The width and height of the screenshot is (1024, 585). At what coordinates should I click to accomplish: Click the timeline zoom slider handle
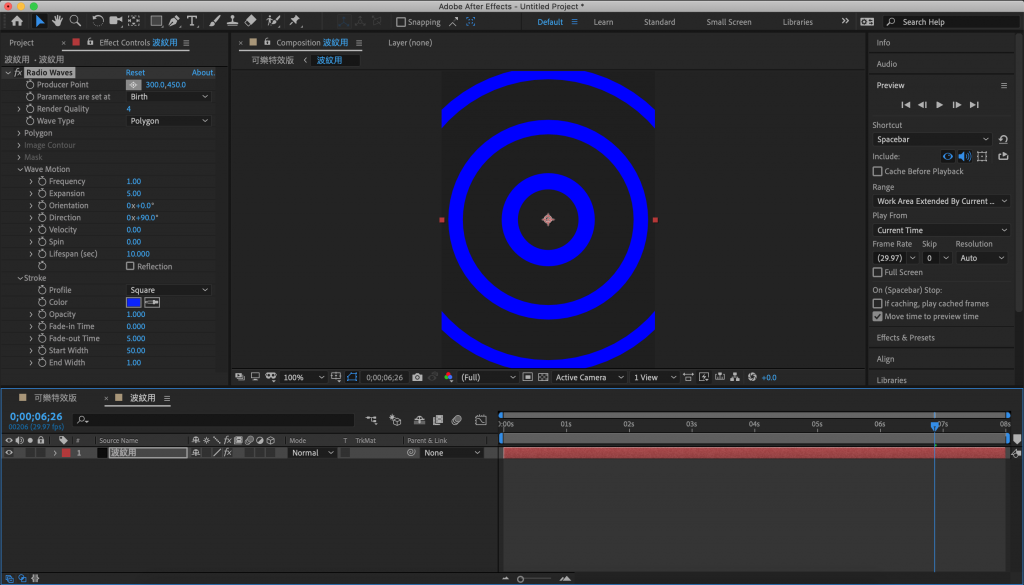click(x=520, y=579)
